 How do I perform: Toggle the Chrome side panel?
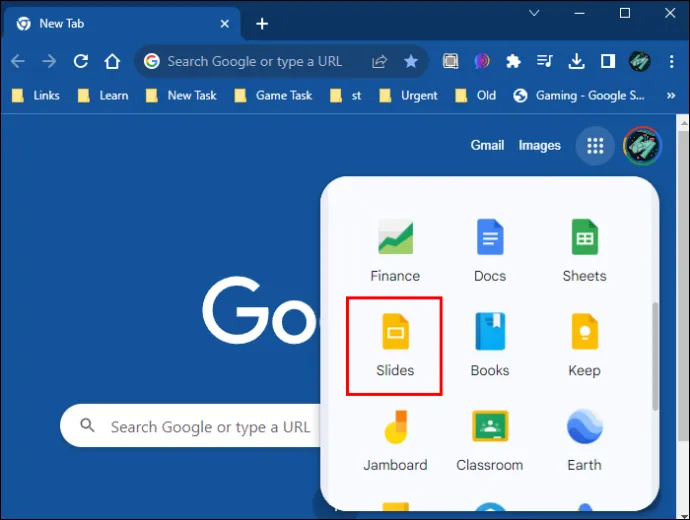point(608,61)
